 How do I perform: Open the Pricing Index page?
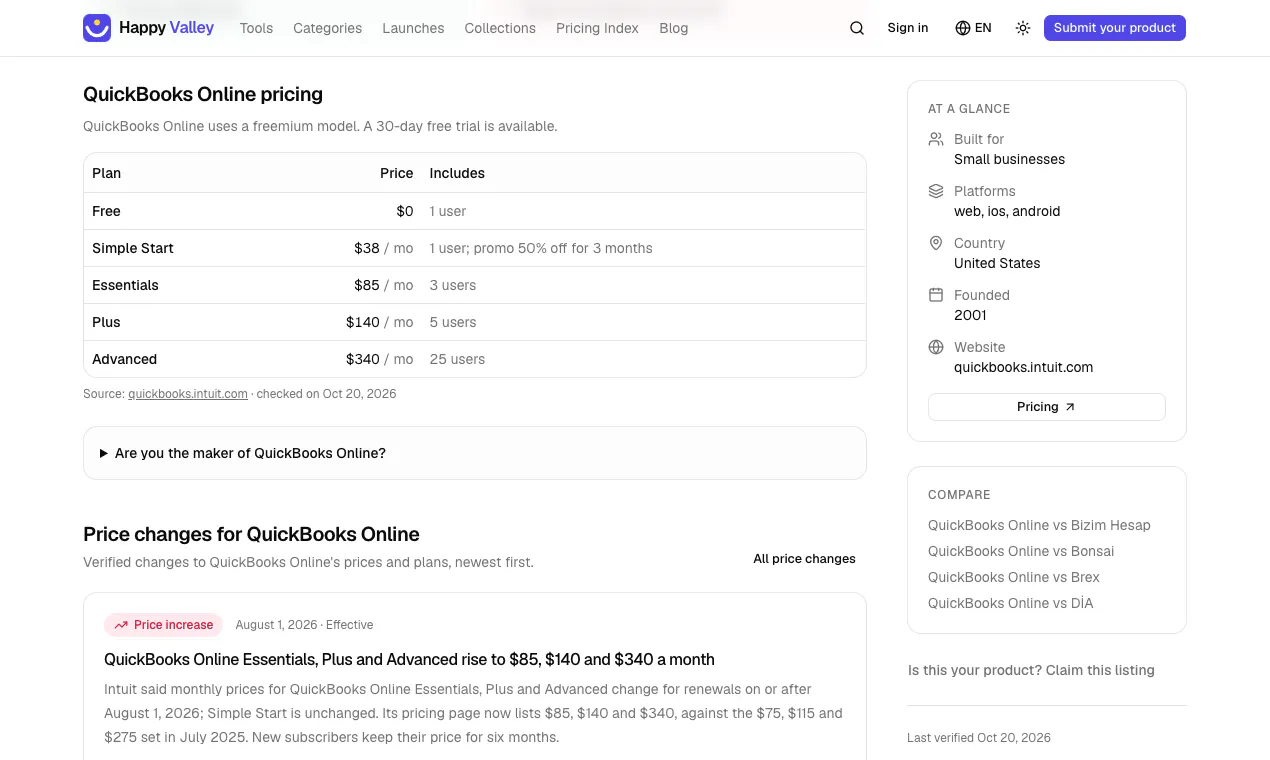[x=597, y=28]
